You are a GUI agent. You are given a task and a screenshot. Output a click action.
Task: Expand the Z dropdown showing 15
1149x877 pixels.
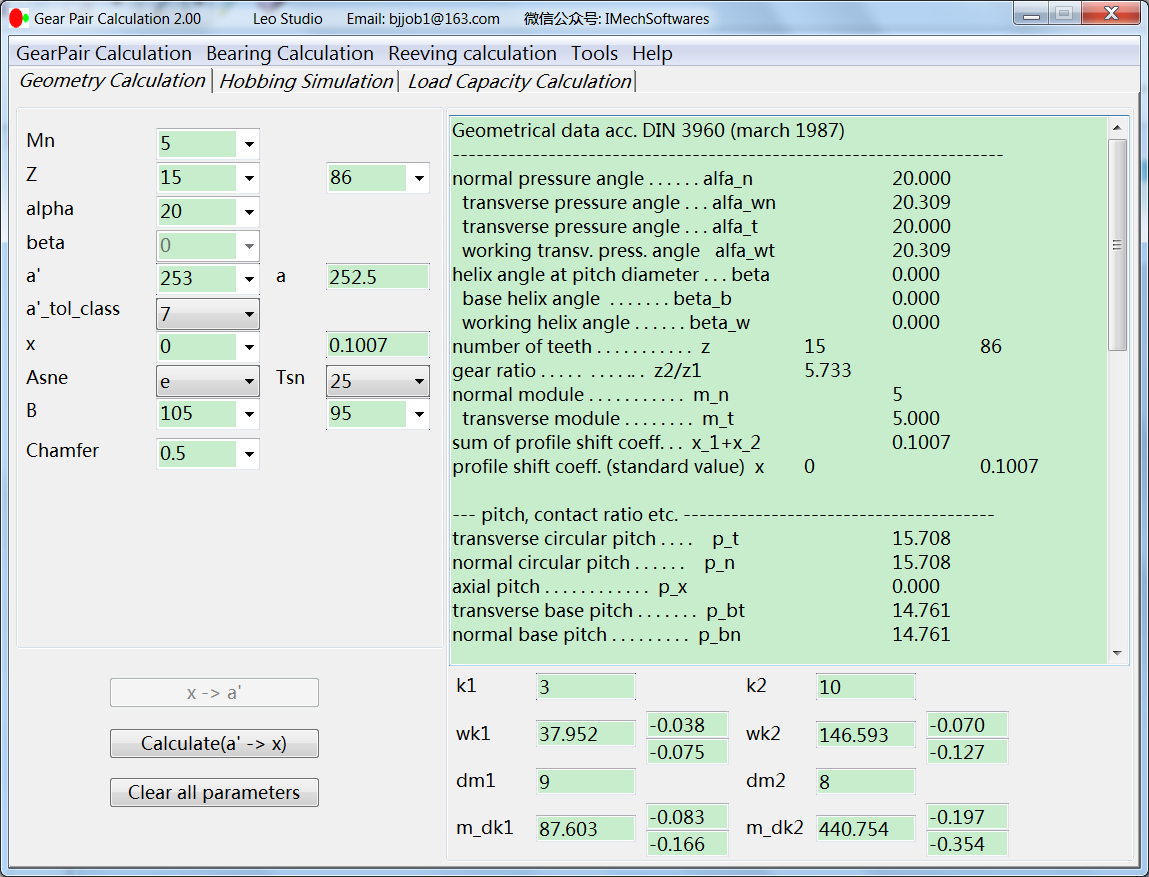pyautogui.click(x=249, y=177)
